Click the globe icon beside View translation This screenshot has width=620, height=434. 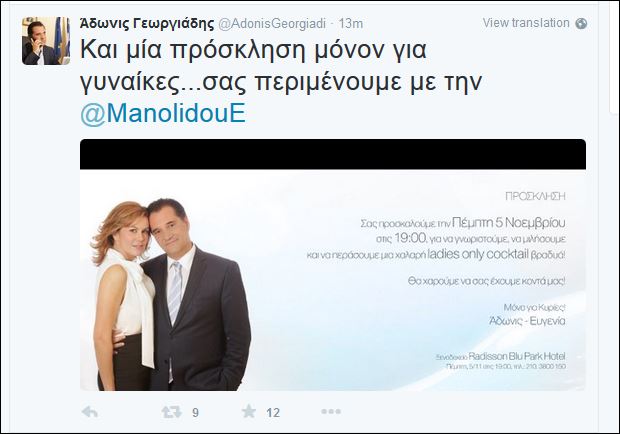coord(581,23)
